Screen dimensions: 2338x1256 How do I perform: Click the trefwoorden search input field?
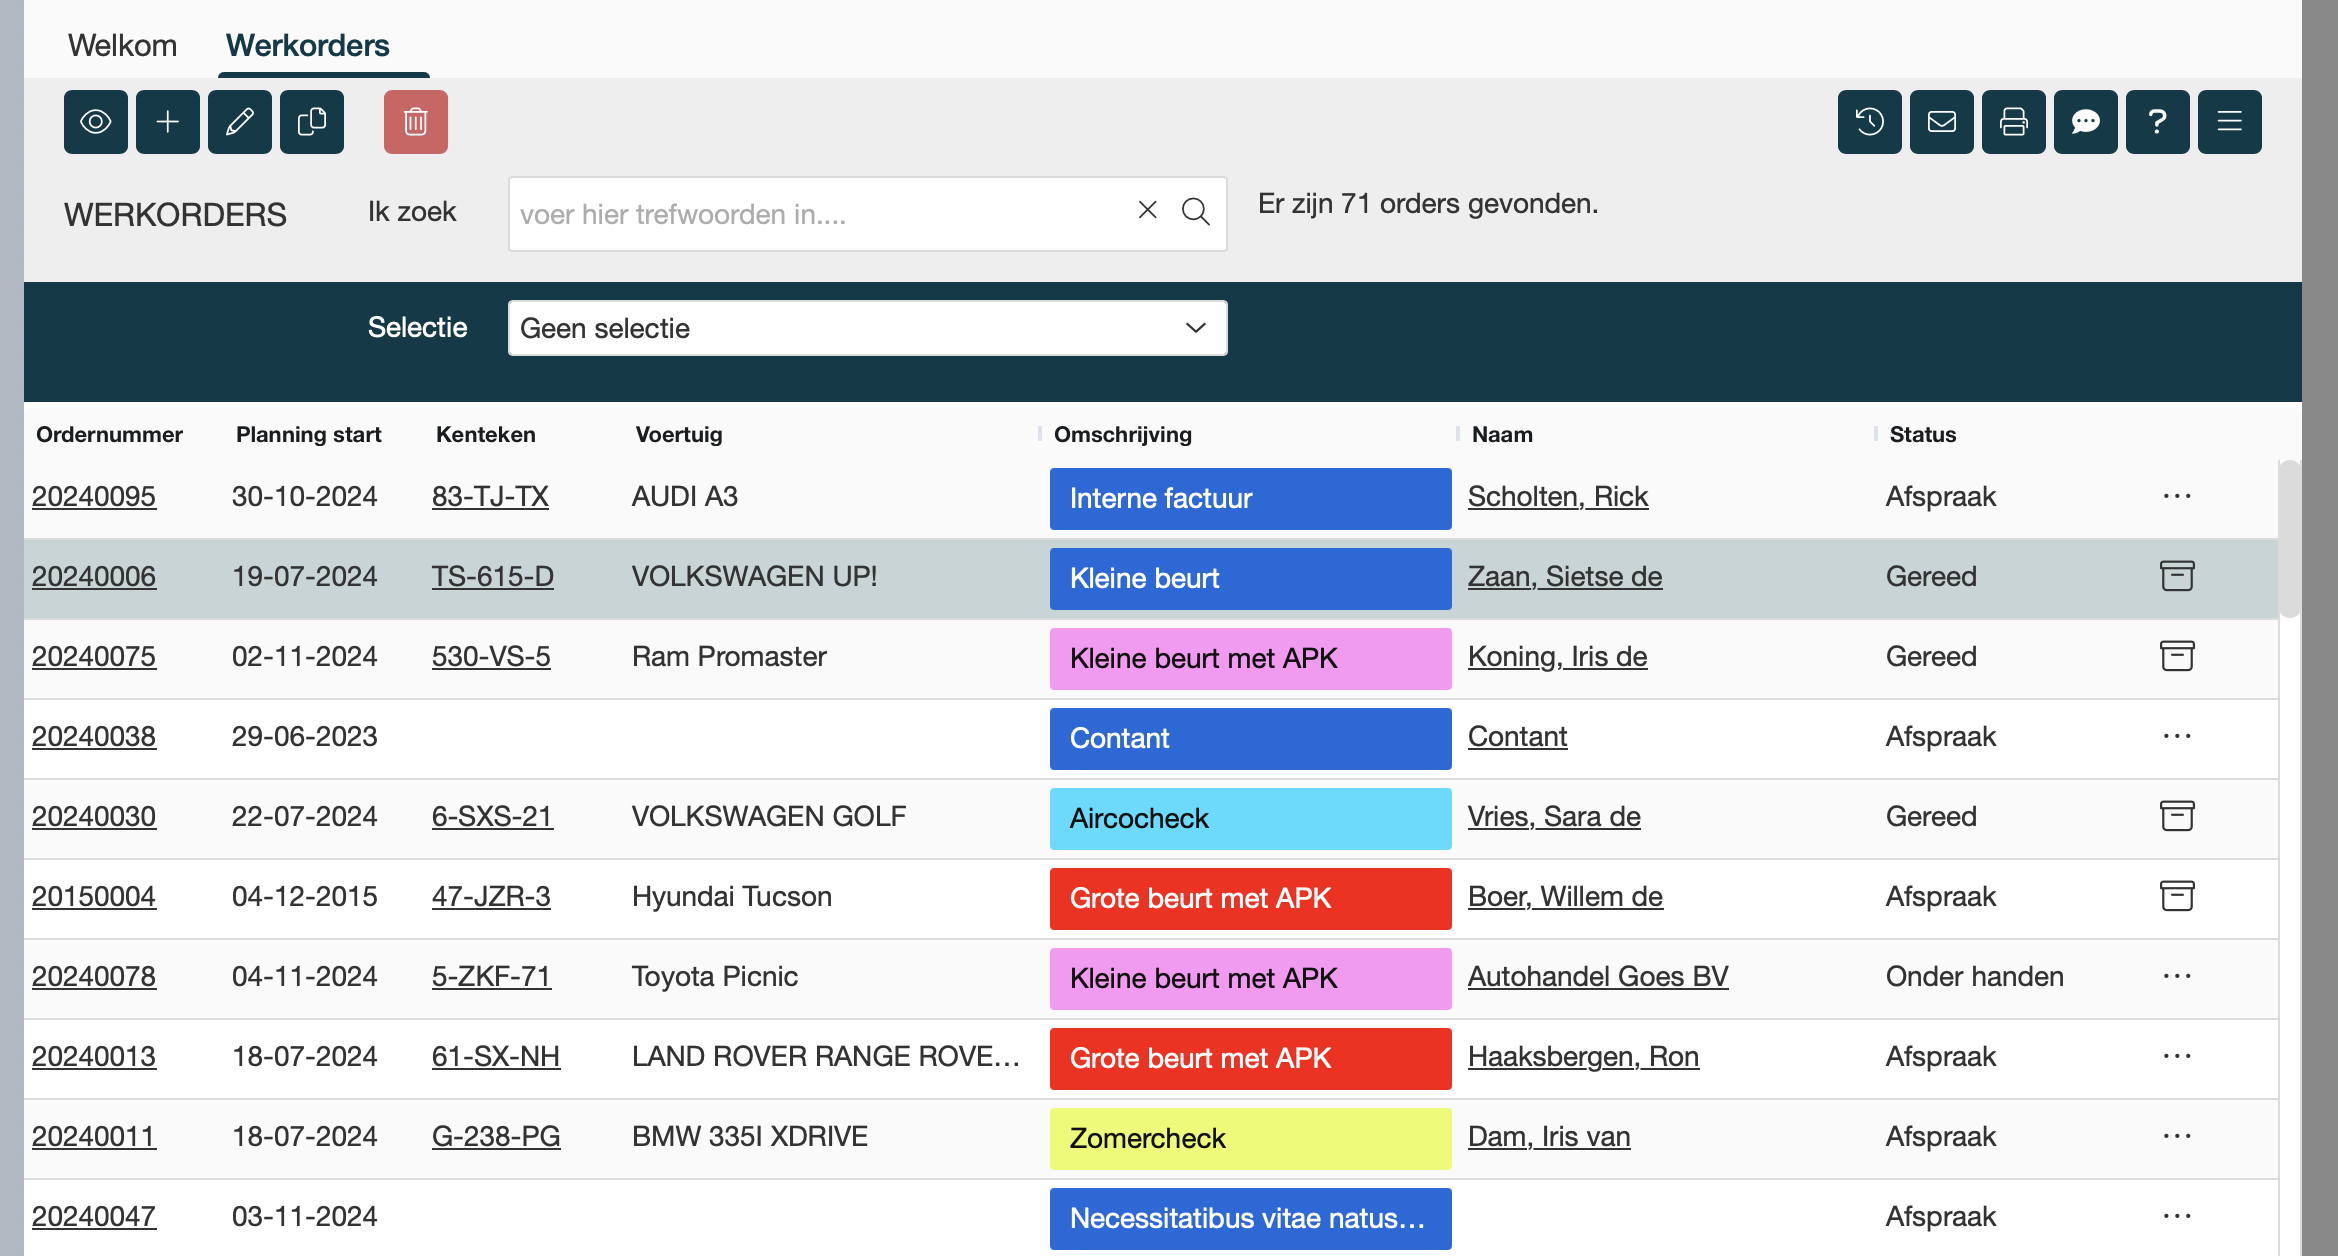point(820,214)
